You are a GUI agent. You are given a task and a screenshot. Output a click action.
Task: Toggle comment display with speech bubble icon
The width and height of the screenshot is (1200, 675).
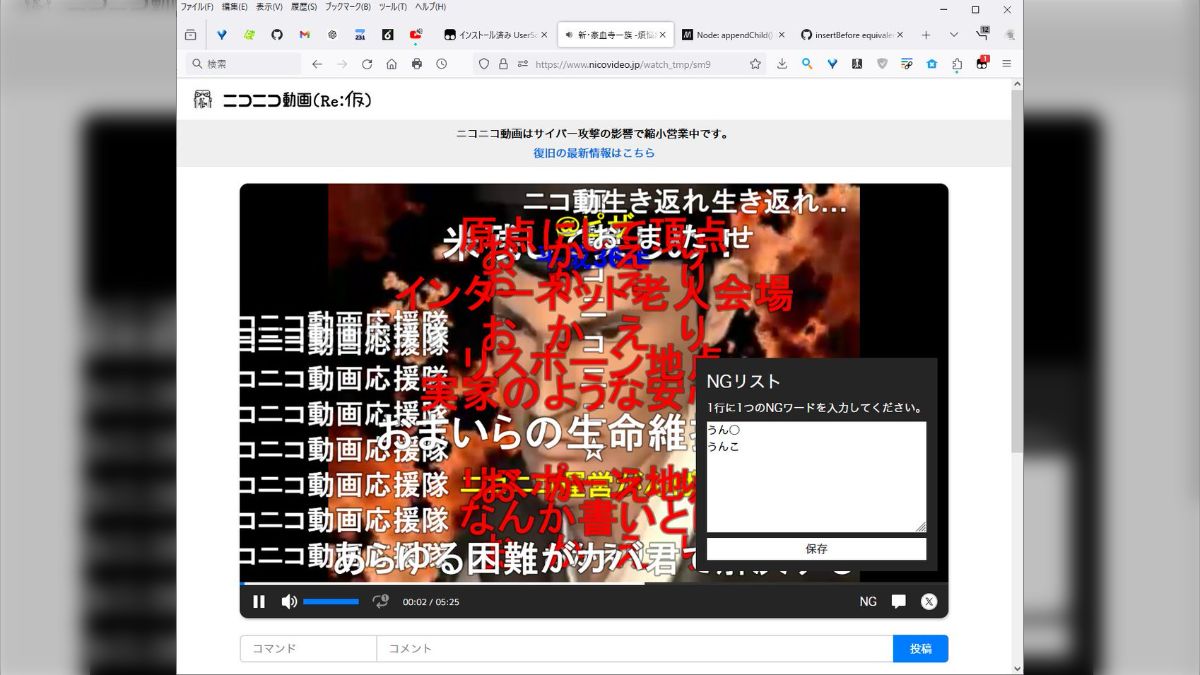pos(898,601)
